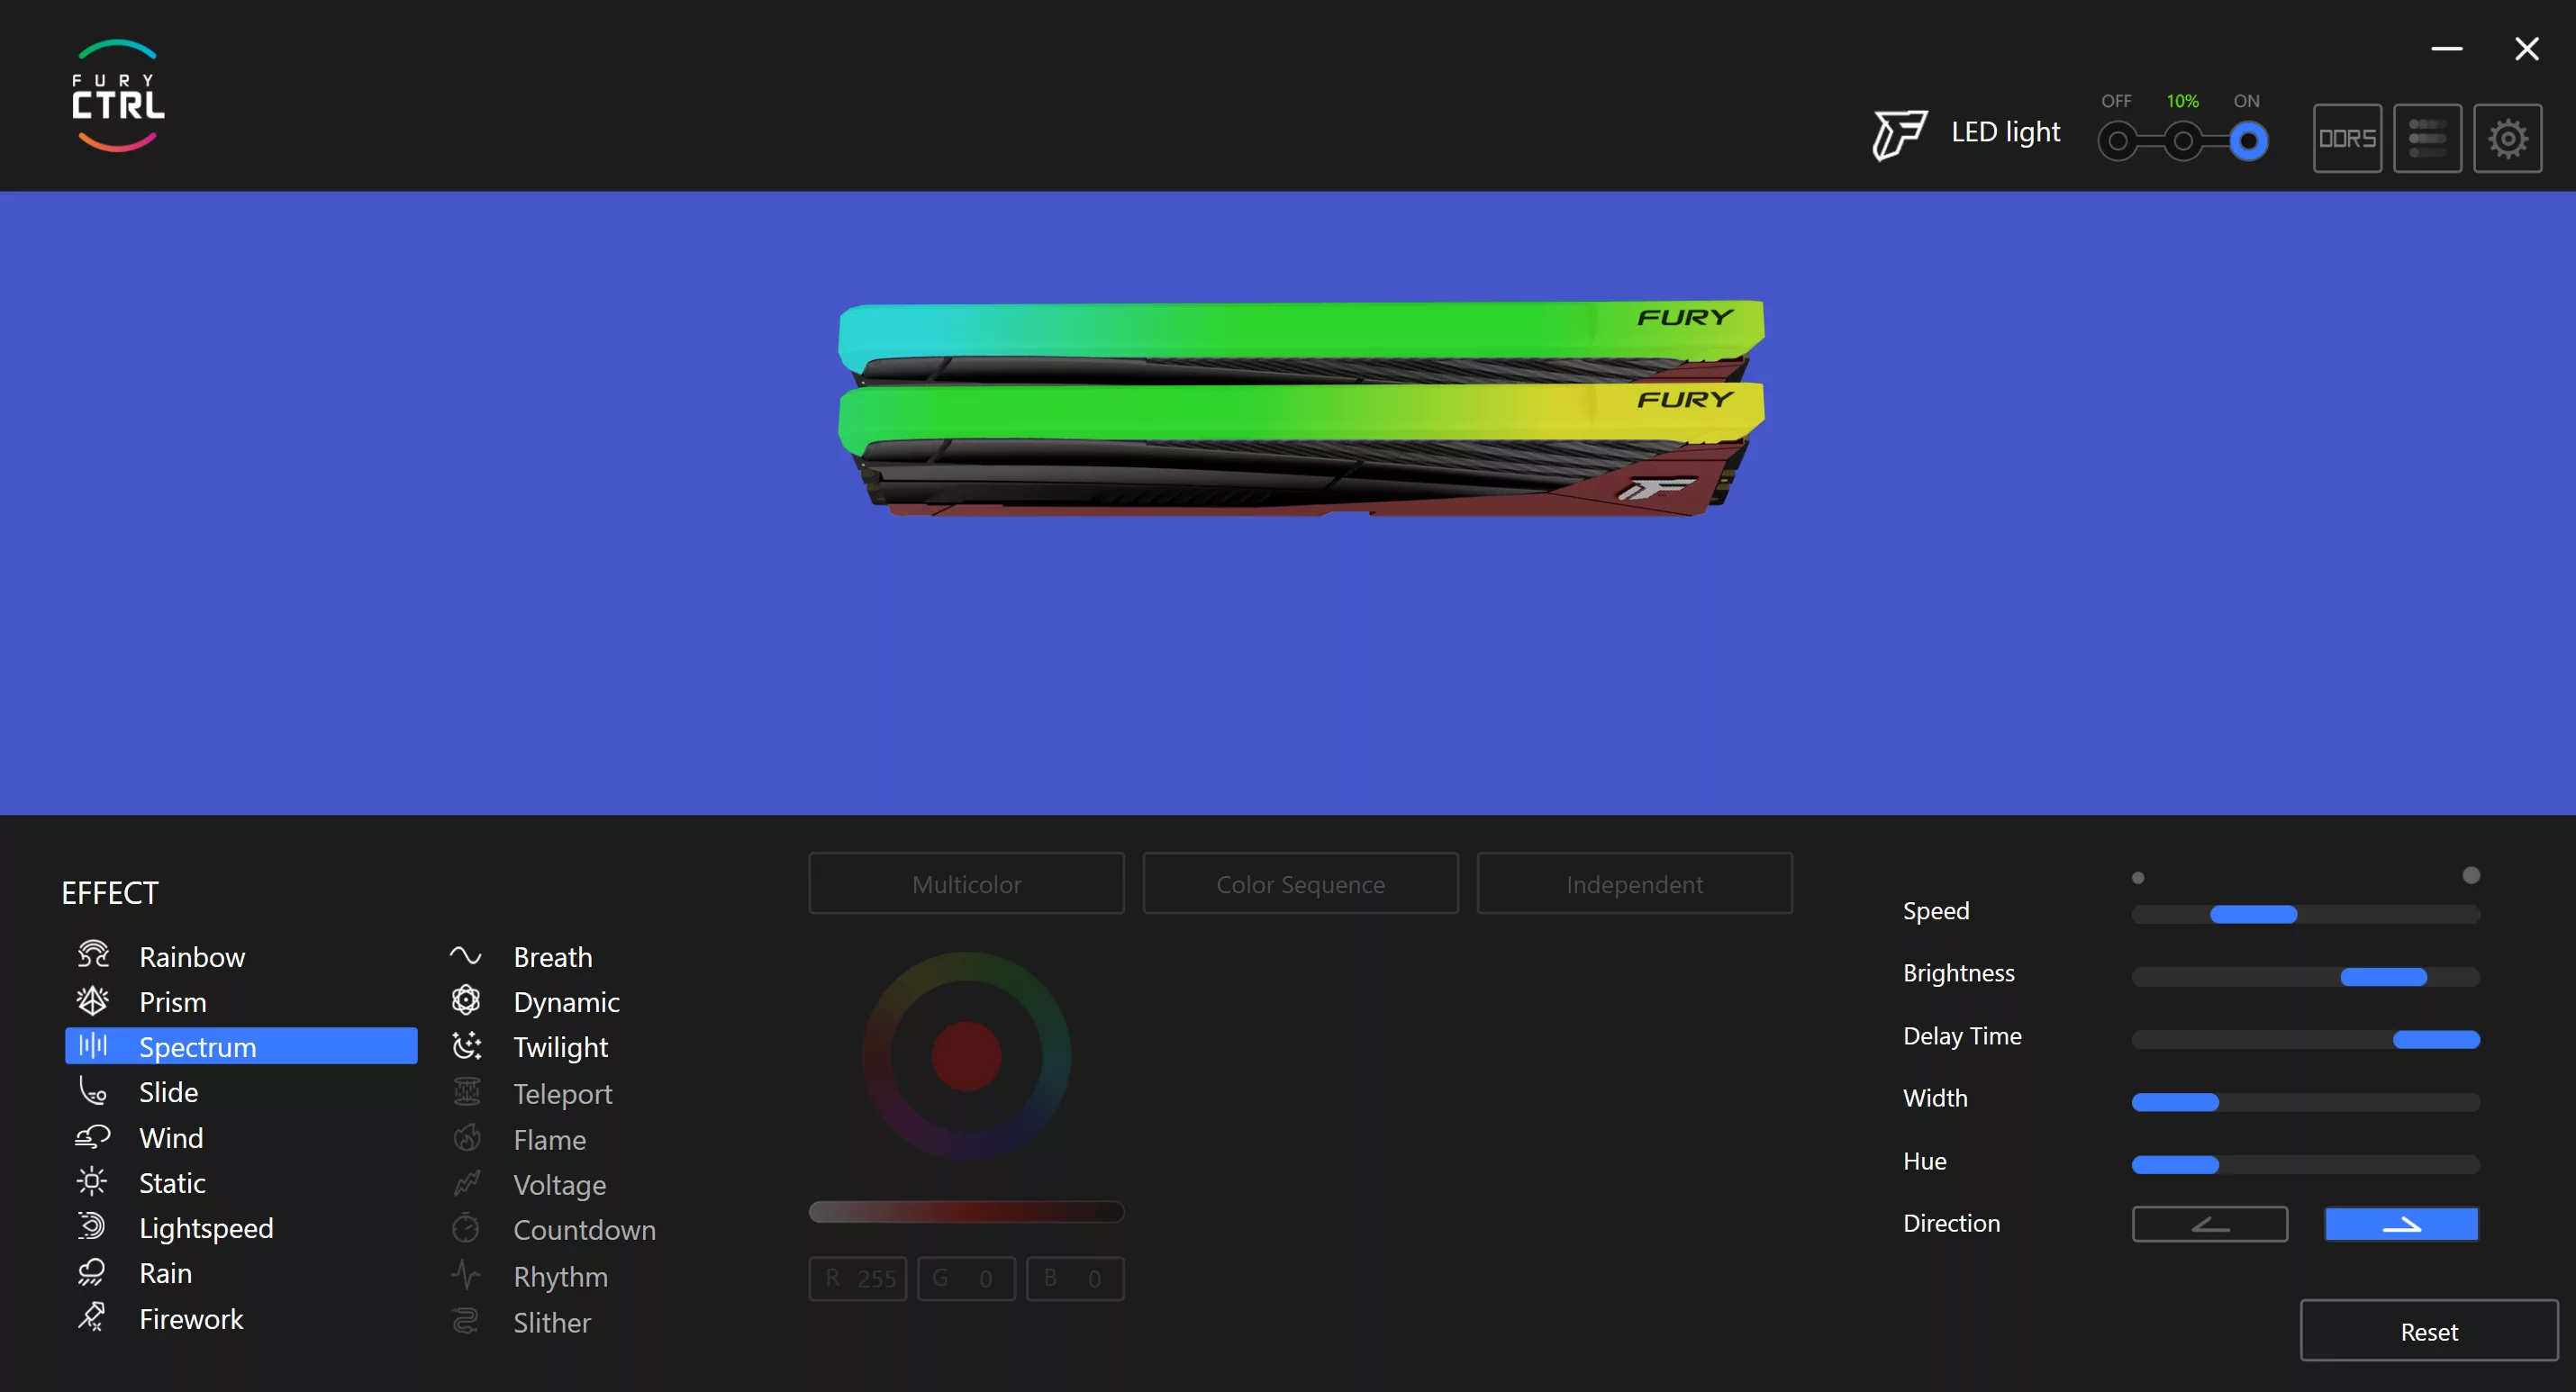
Task: Adjust the Width slider
Action: click(x=2305, y=1102)
